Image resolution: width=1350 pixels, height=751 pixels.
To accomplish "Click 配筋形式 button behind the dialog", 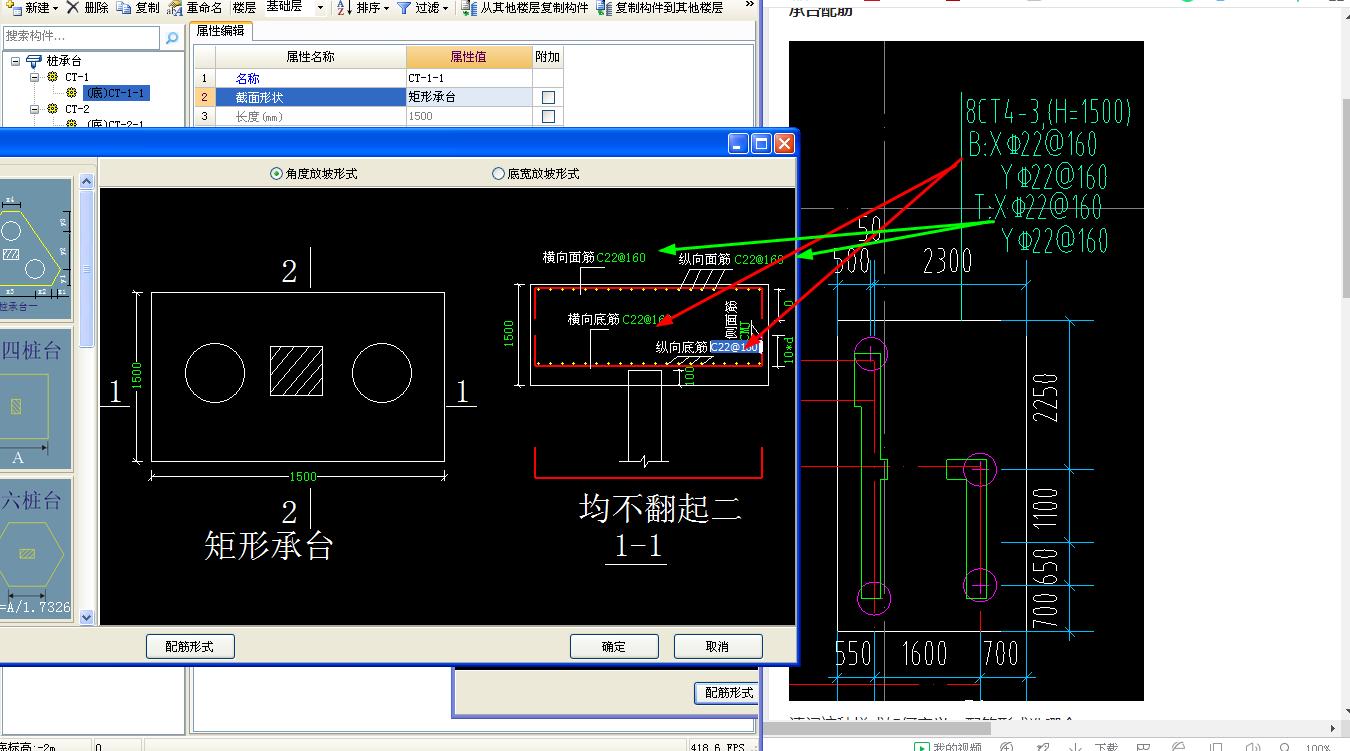I will coord(728,692).
